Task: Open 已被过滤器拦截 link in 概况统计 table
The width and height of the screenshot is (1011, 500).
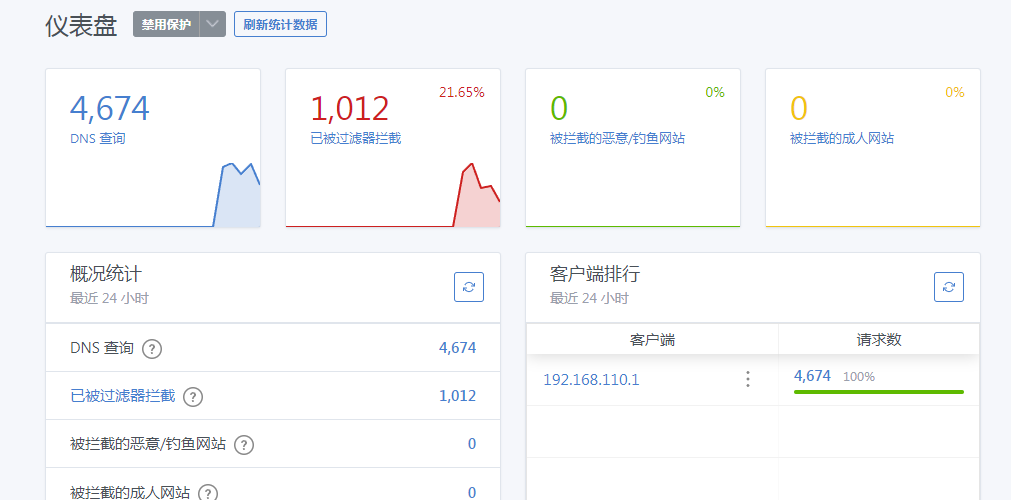Action: tap(123, 395)
